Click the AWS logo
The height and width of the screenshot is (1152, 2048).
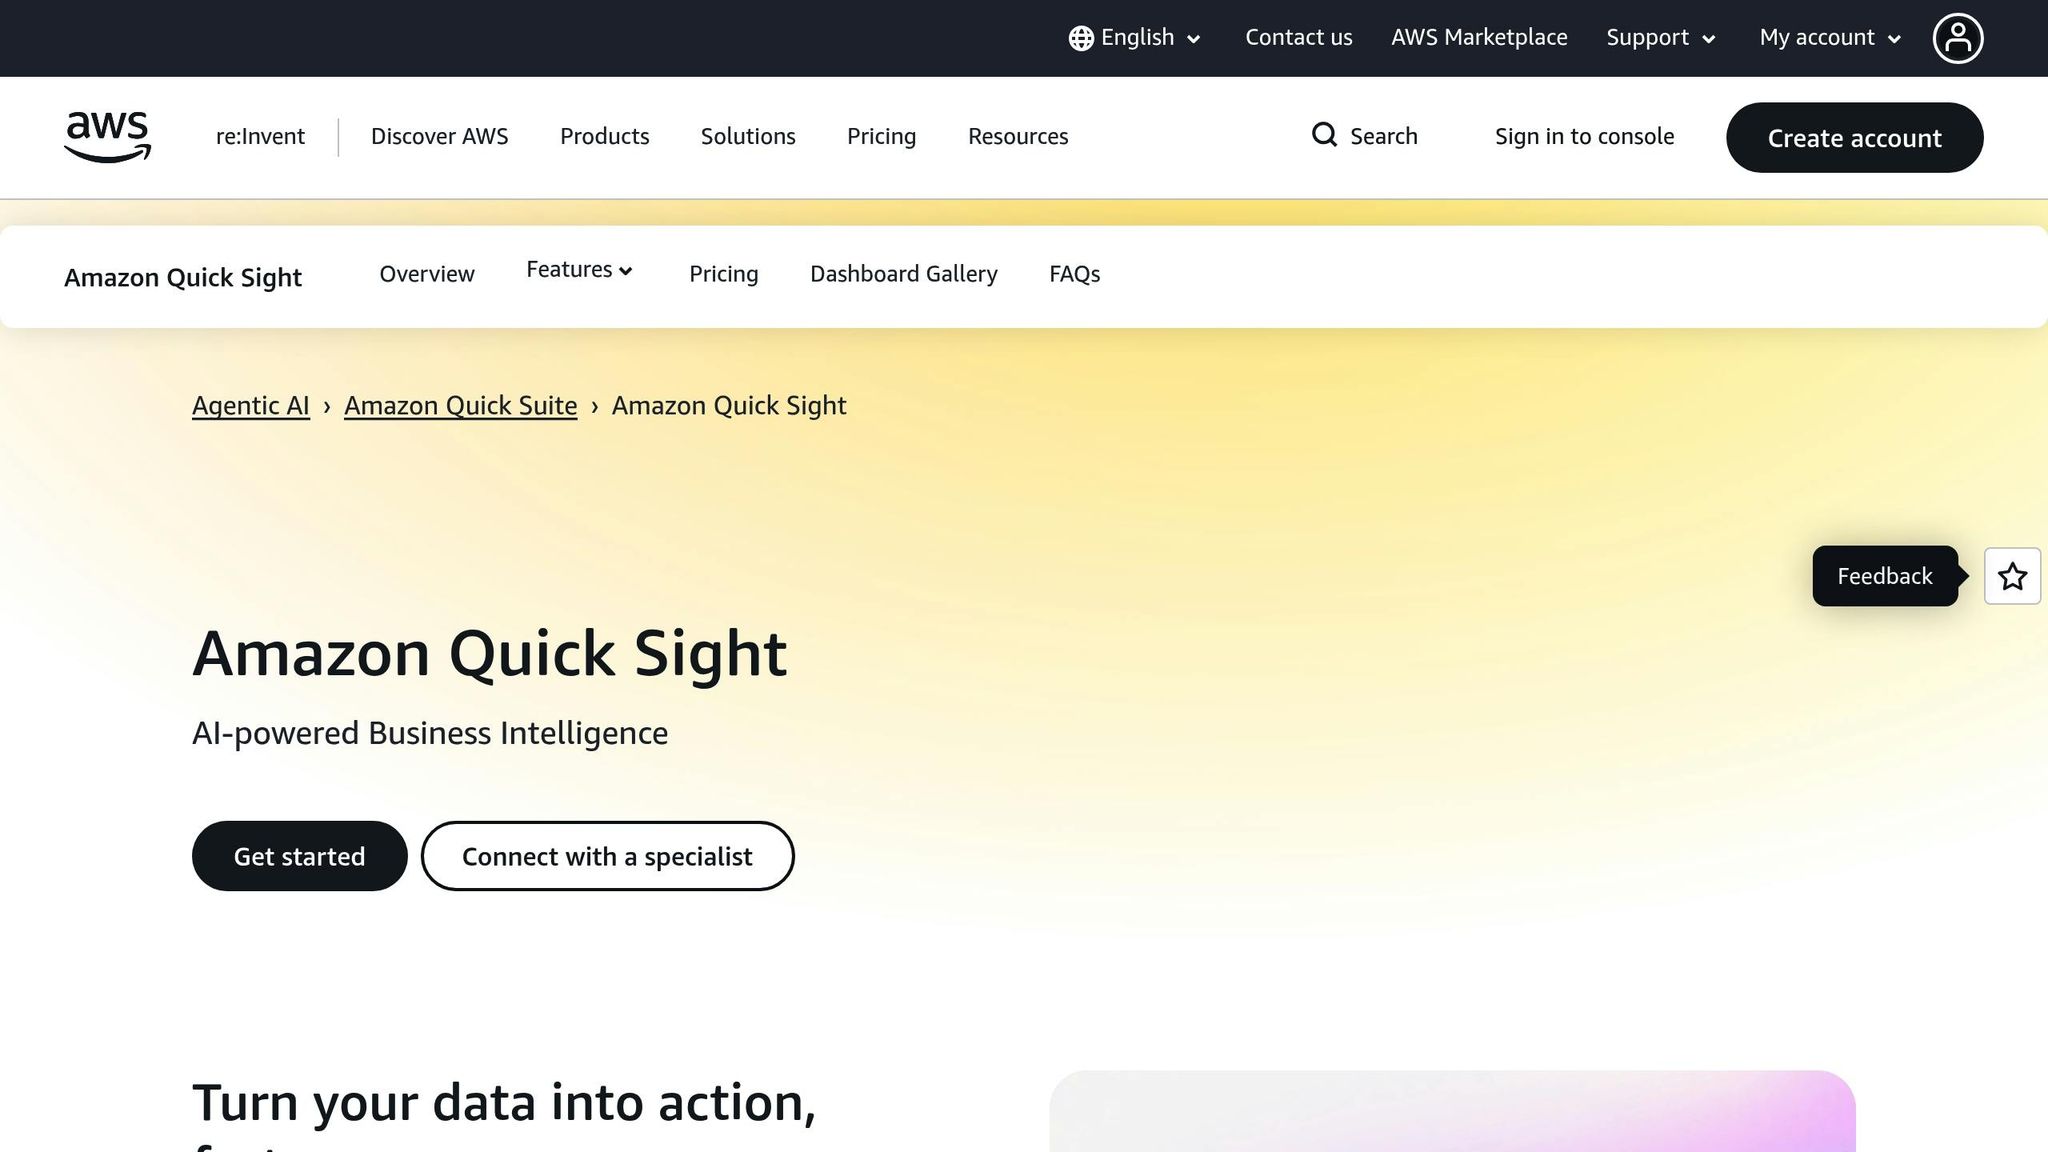[x=107, y=137]
